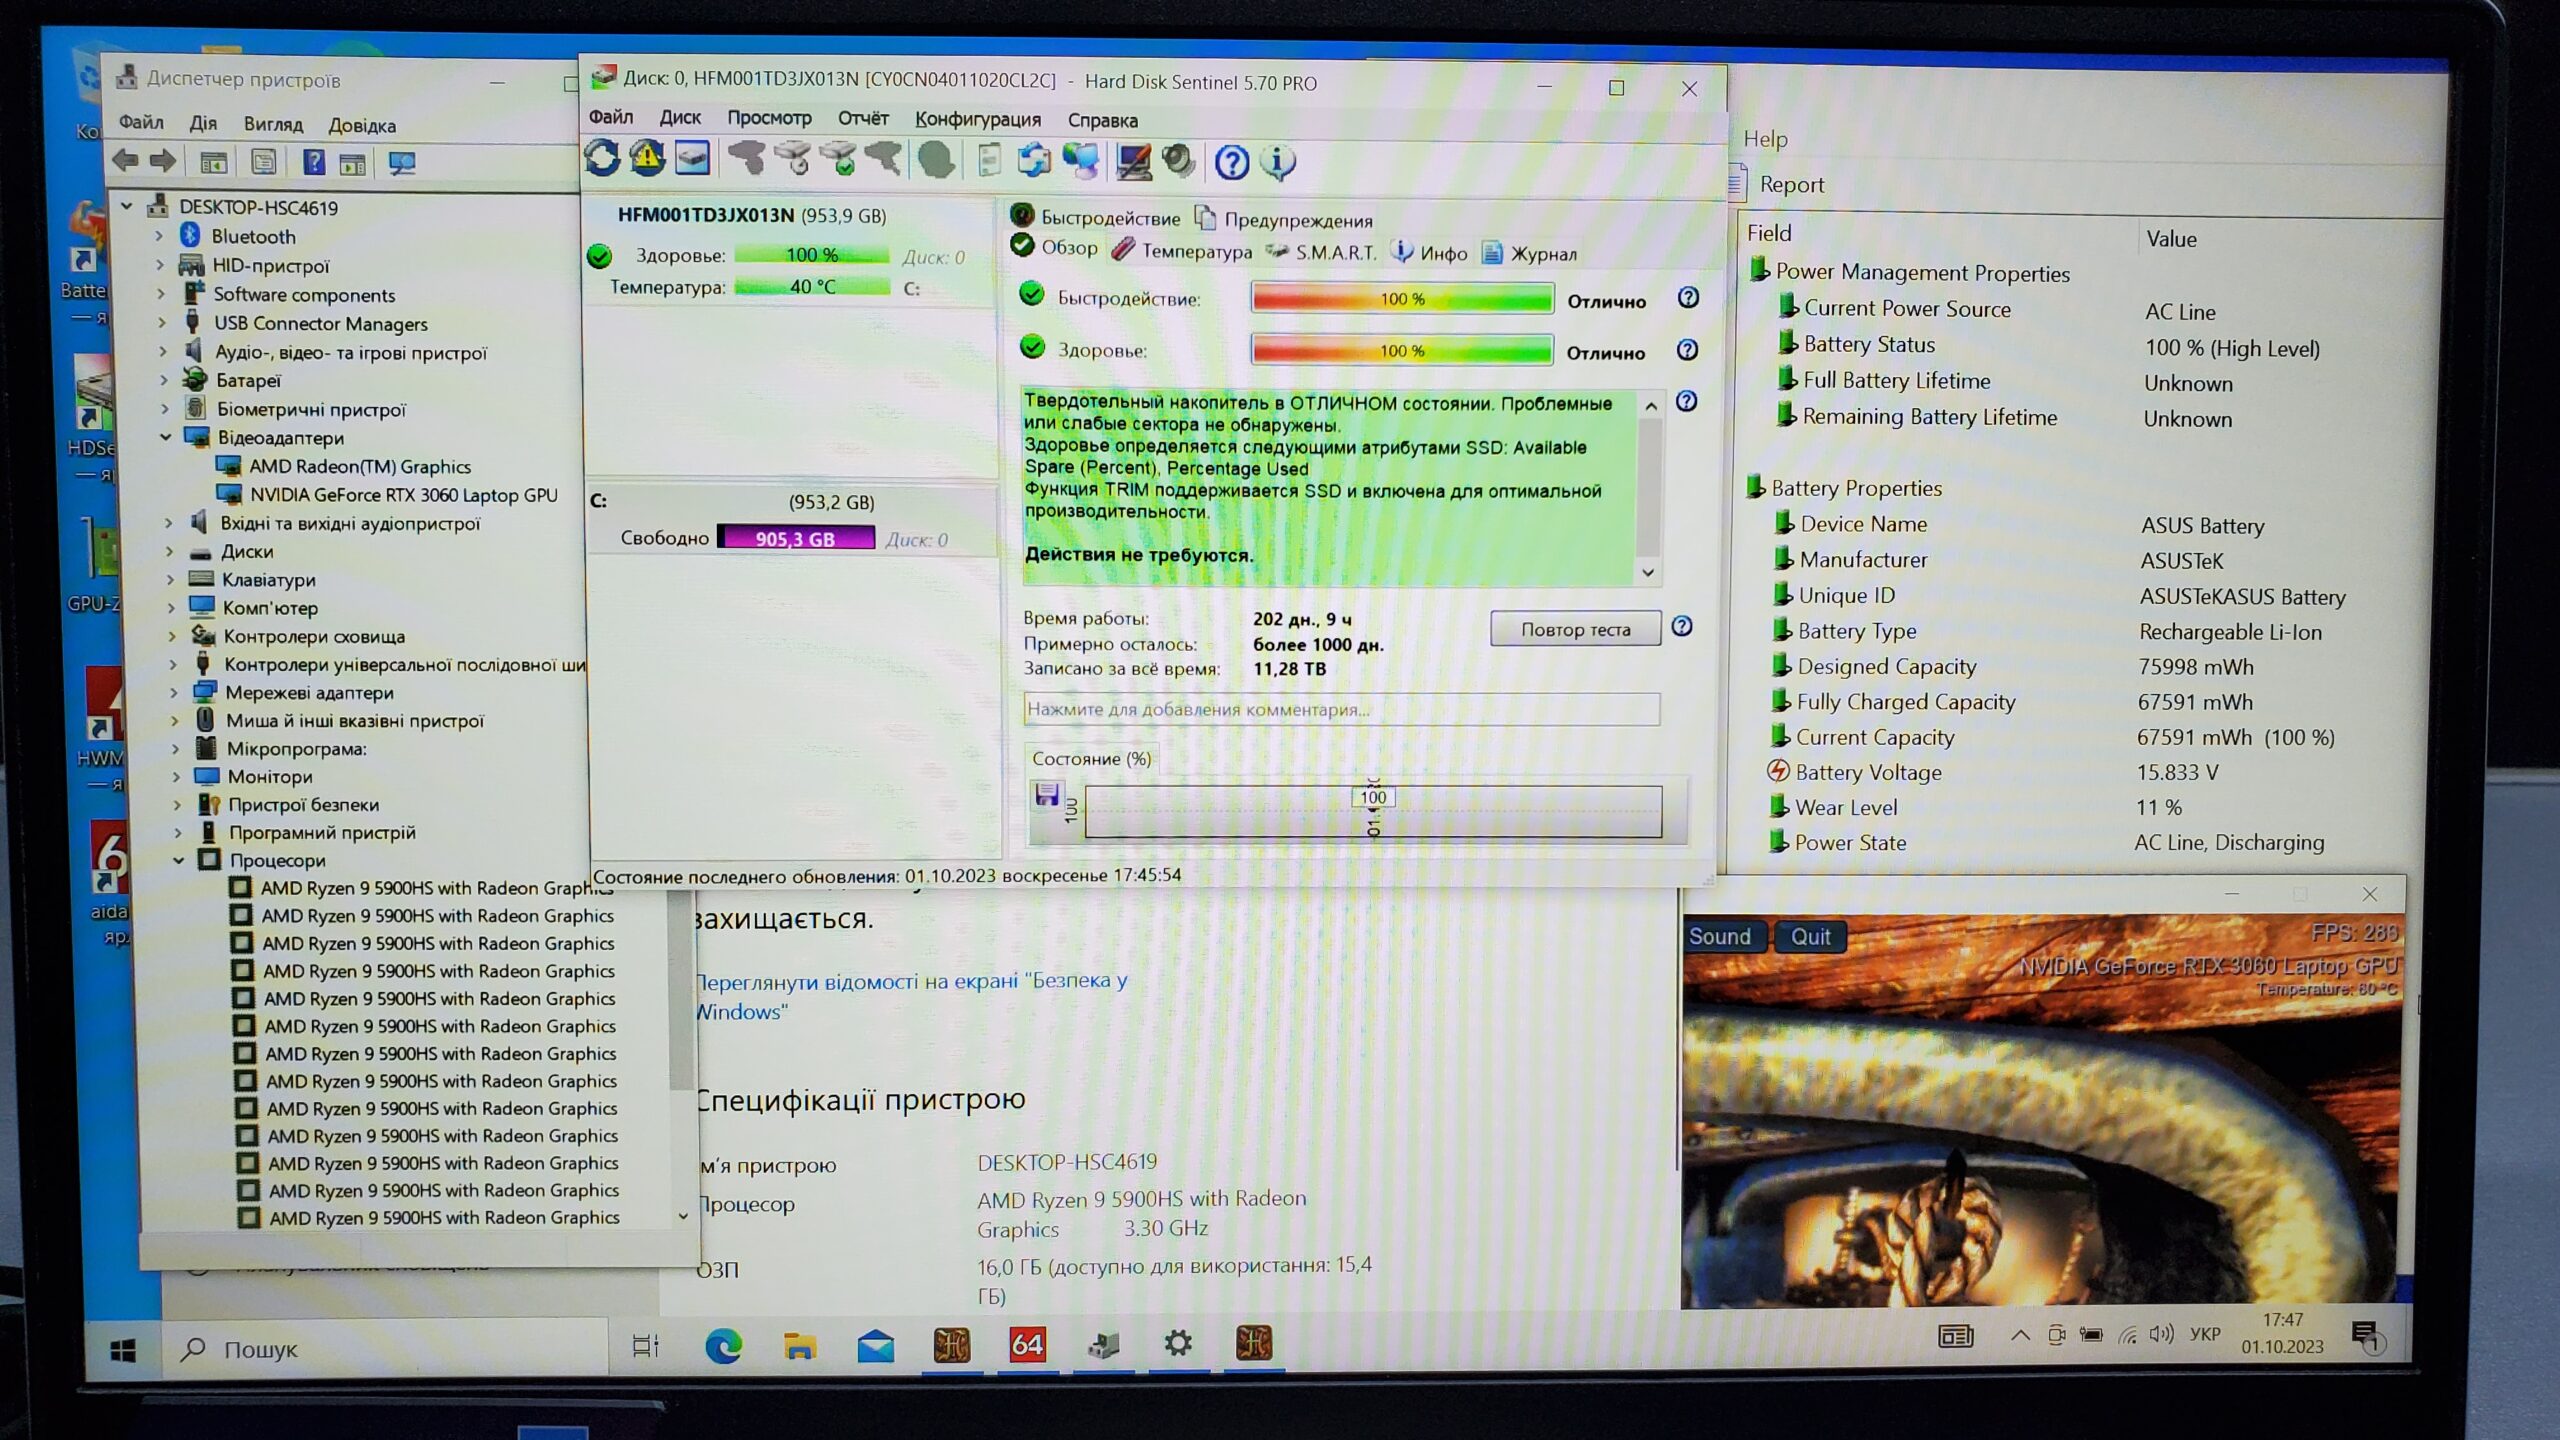
Task: Click the refresh disk info toolbar icon
Action: click(602, 158)
